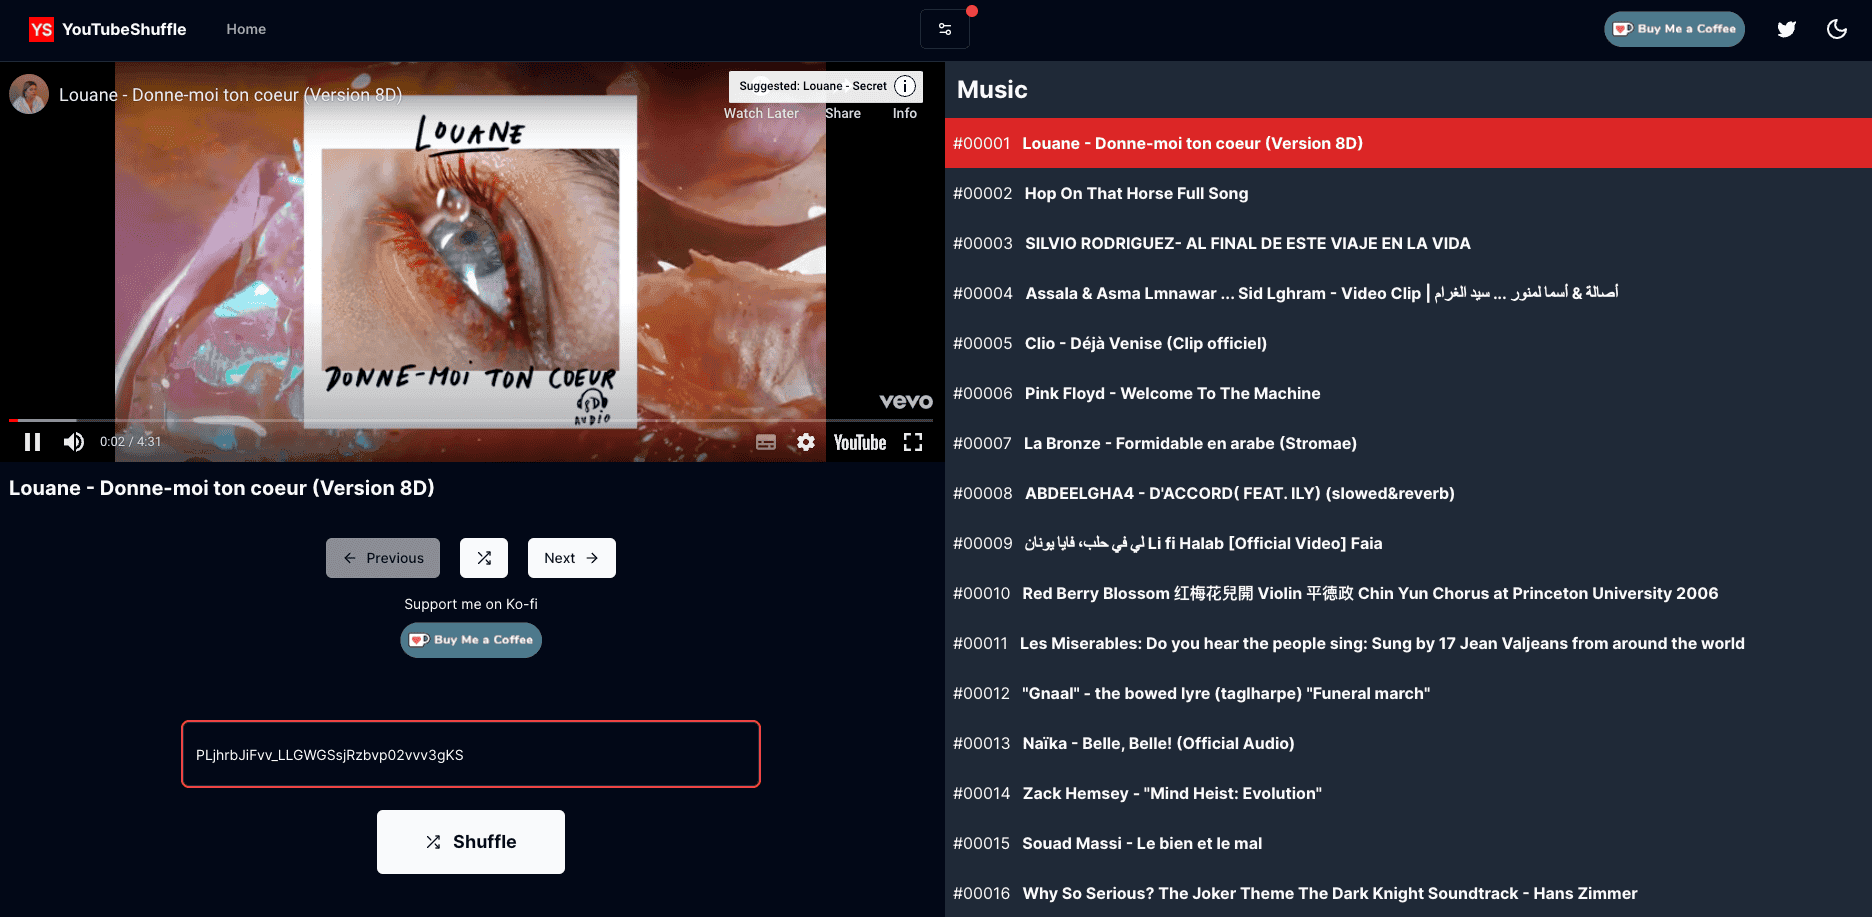Go to the Home menu item
Image resolution: width=1872 pixels, height=917 pixels.
[x=246, y=29]
